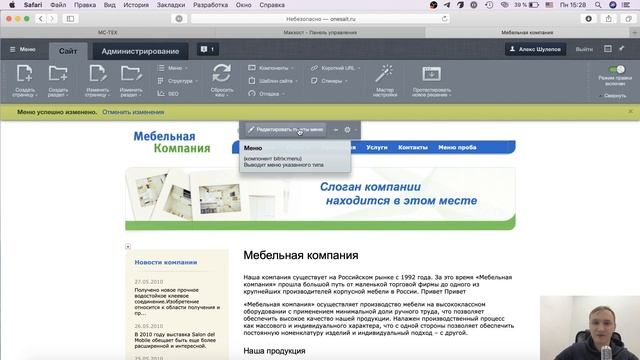Click the Safari forward arrow
640x360 pixels.
click(52, 18)
